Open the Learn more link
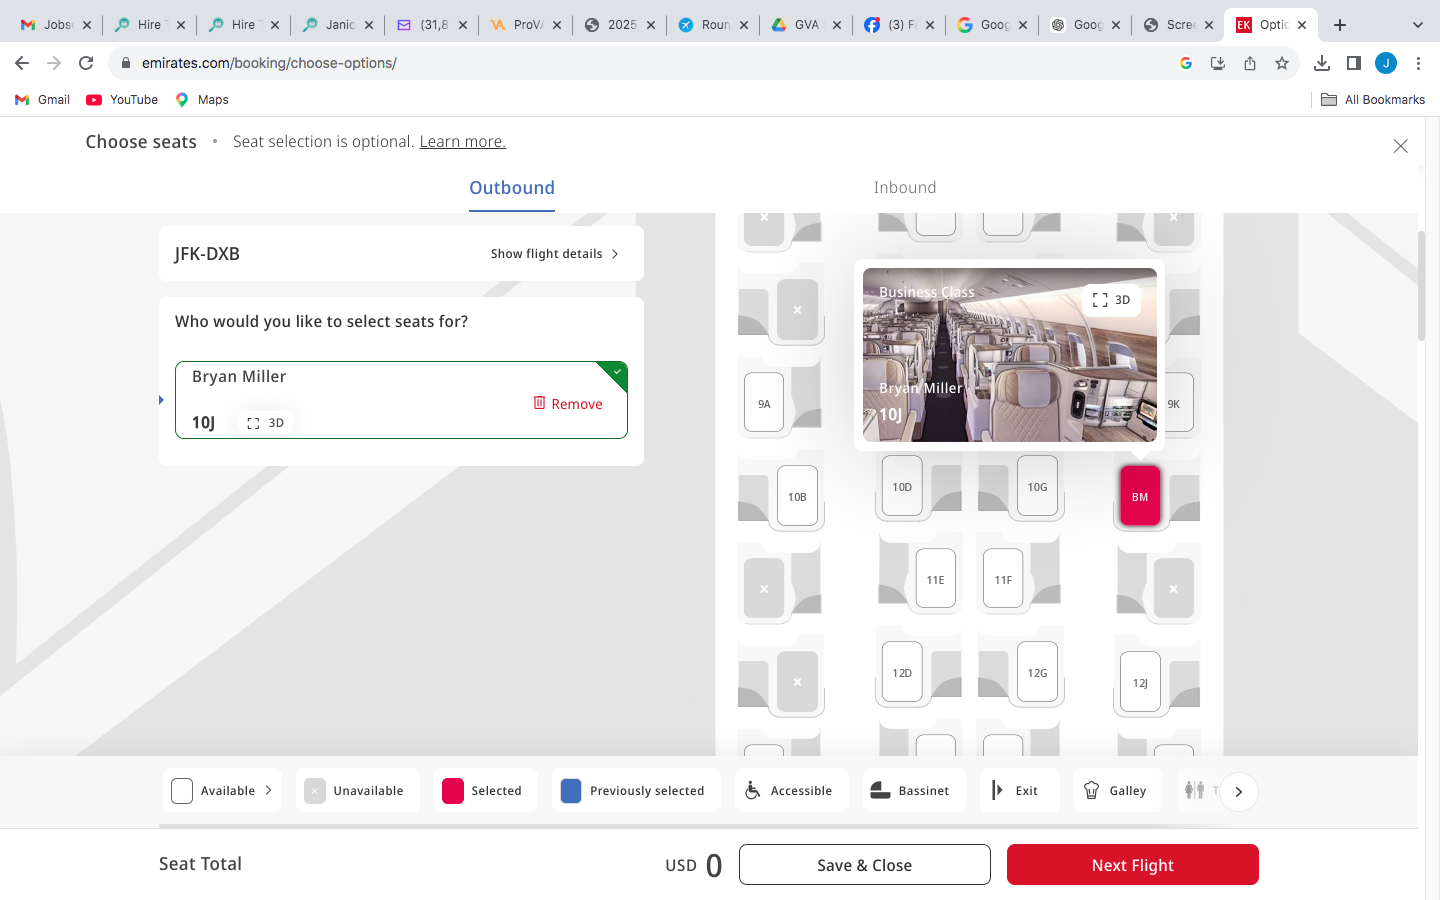Image resolution: width=1440 pixels, height=900 pixels. (x=462, y=142)
